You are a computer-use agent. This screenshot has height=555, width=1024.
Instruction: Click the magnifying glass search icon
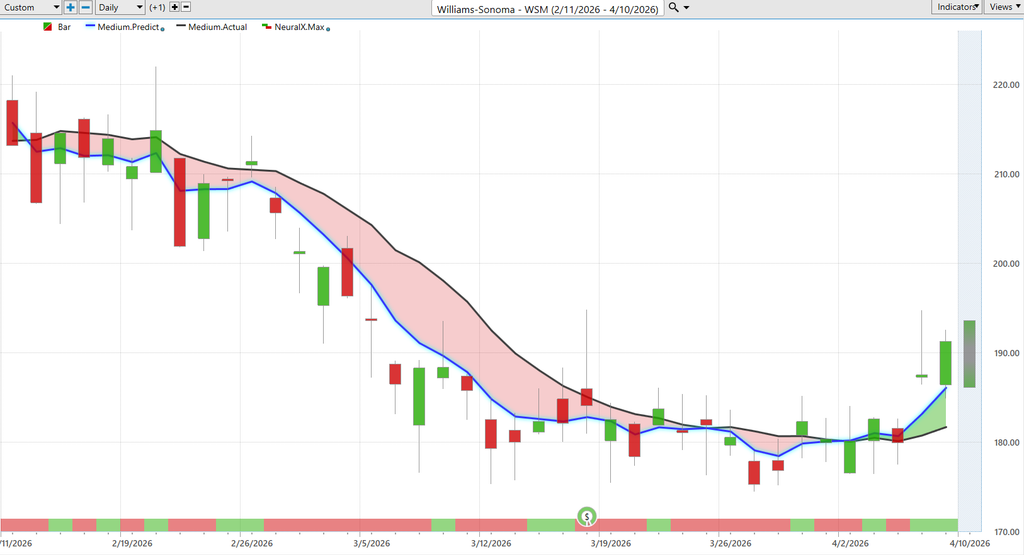pos(673,7)
